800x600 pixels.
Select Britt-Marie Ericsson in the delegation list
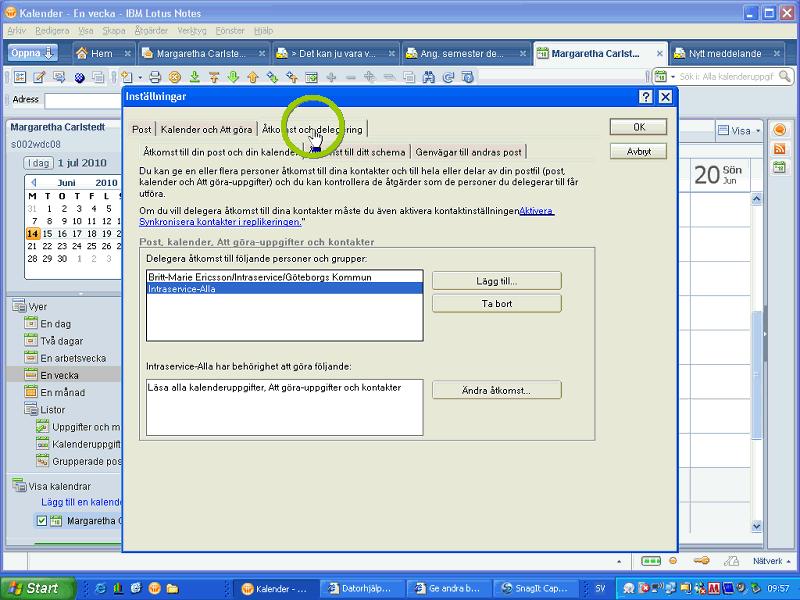point(285,277)
